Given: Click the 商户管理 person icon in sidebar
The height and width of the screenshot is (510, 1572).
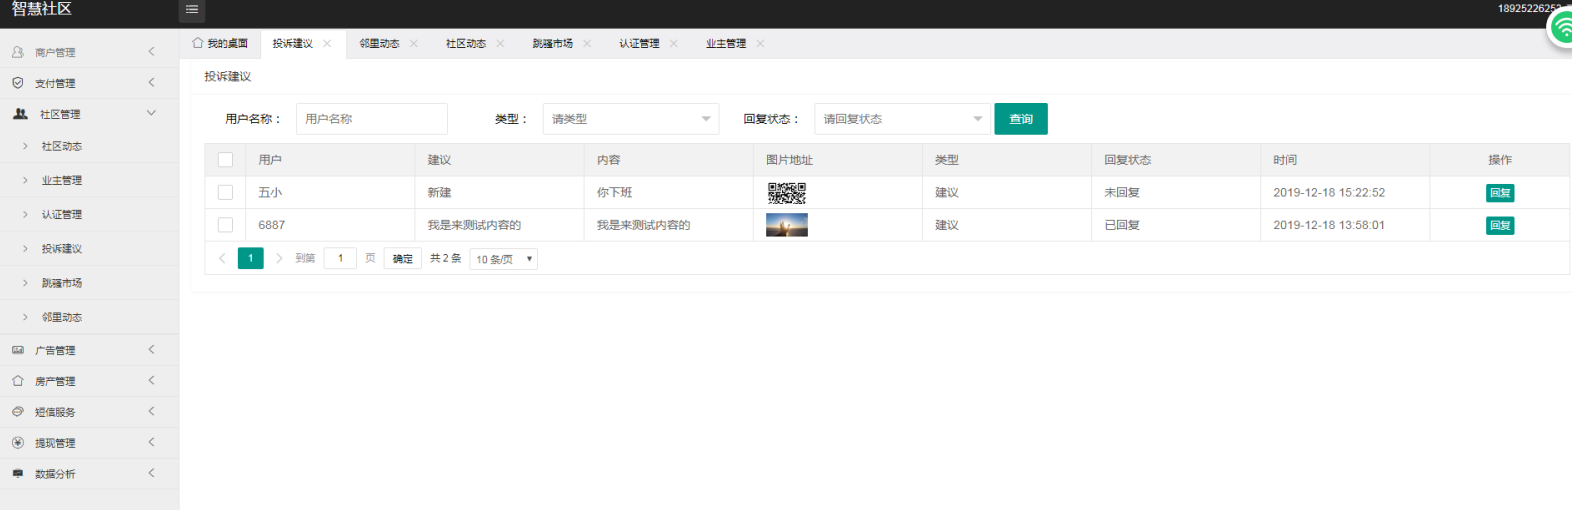Looking at the screenshot, I should (x=18, y=52).
